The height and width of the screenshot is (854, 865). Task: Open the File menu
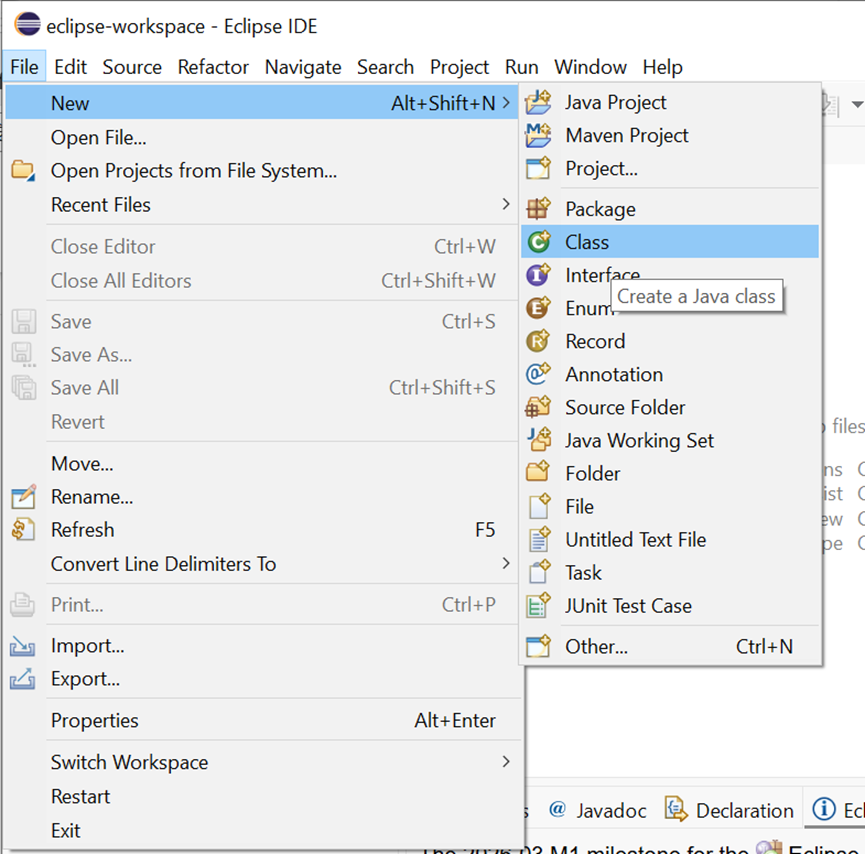pos(24,67)
